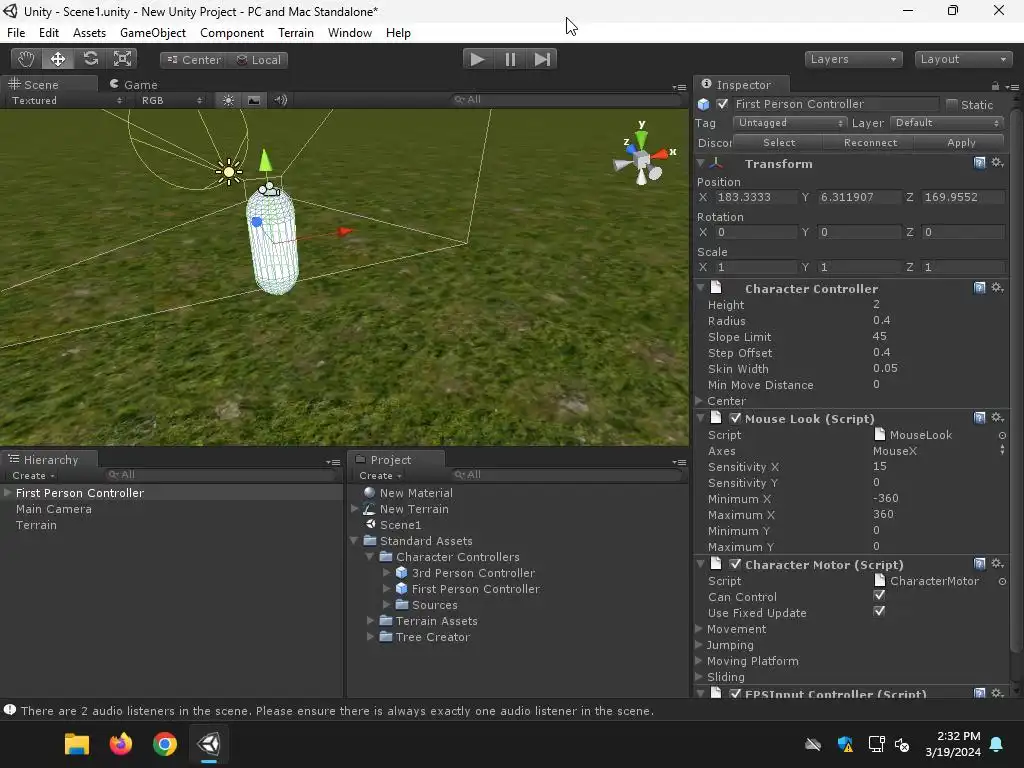The width and height of the screenshot is (1024, 768).
Task: Open the Axes MouseX dropdown
Action: 938,451
